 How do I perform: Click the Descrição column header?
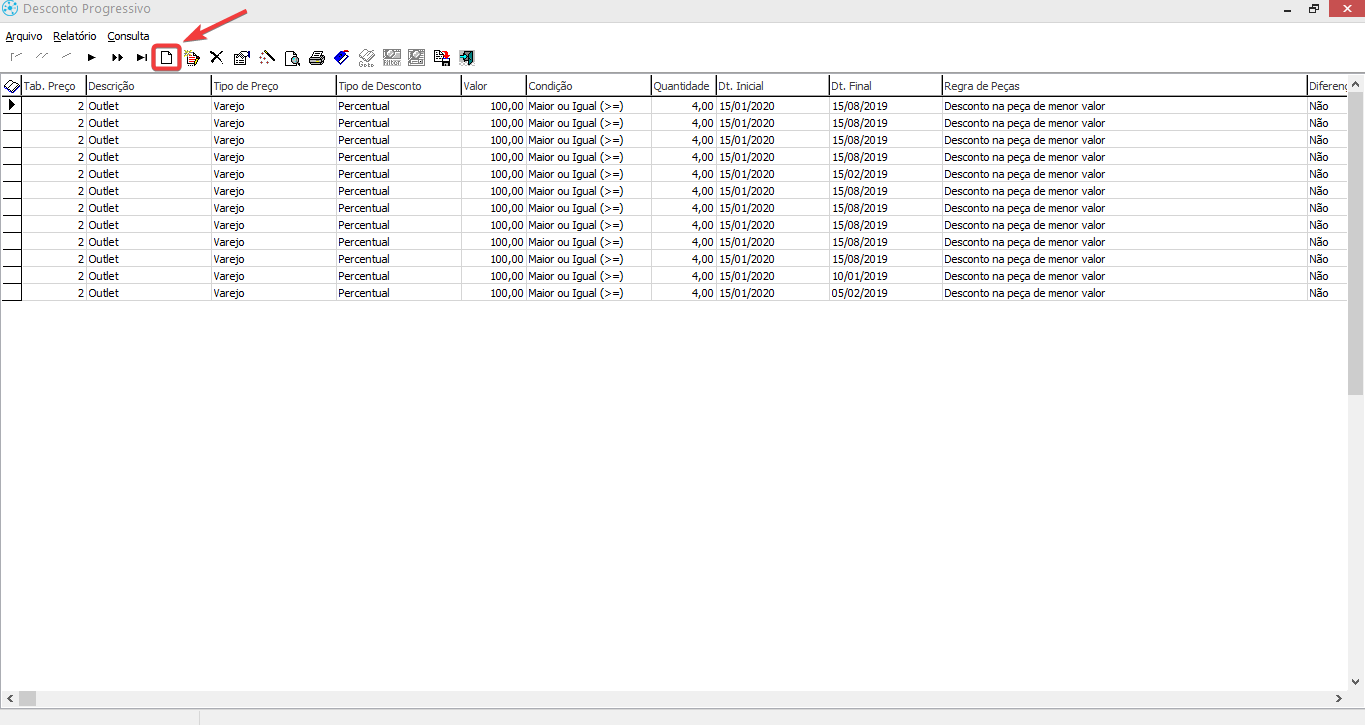[148, 86]
